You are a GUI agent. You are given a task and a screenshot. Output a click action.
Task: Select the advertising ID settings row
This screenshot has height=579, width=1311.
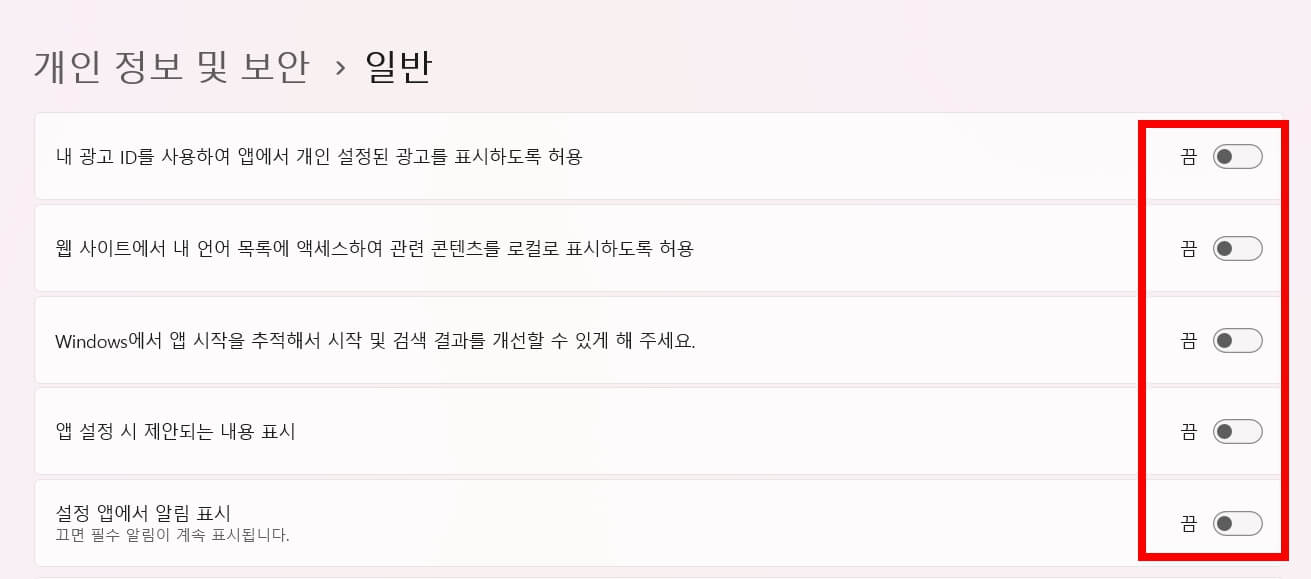600,157
